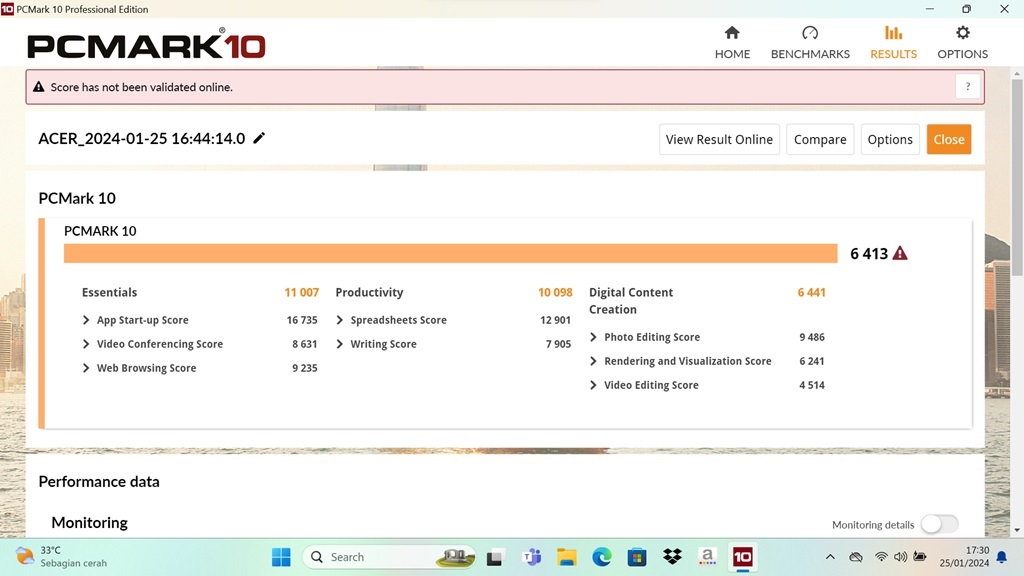Image resolution: width=1024 pixels, height=576 pixels.
Task: Close the result with the orange Close button
Action: click(949, 139)
